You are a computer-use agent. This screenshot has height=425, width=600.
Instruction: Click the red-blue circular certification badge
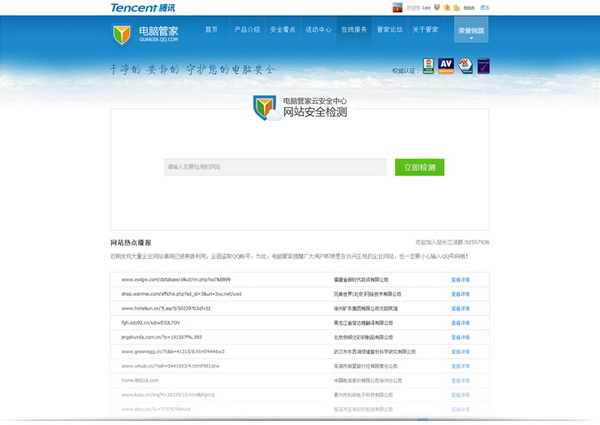coord(465,67)
